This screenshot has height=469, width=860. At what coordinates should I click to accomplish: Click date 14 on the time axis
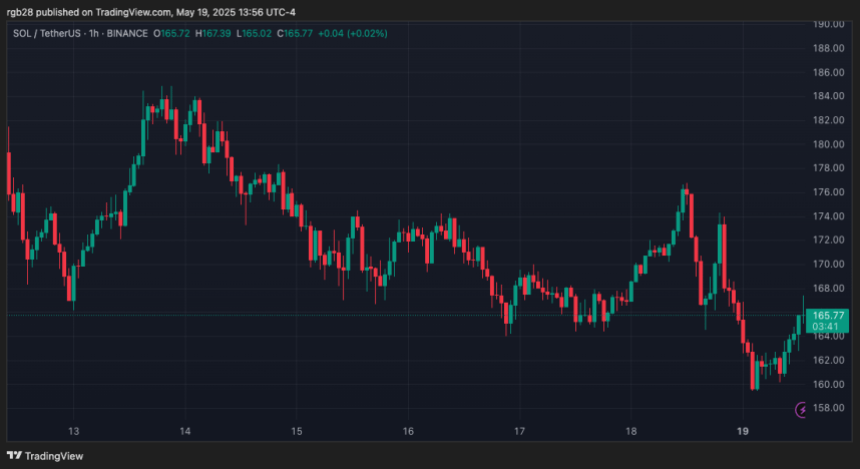185,431
